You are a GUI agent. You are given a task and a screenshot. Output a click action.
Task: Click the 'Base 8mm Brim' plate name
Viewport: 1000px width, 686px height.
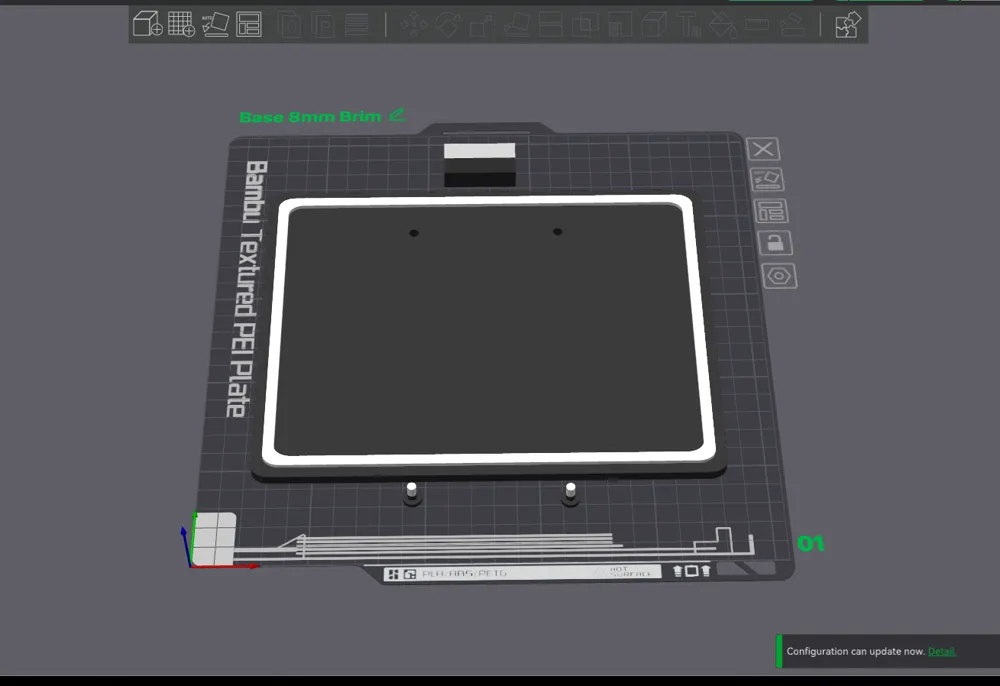tap(310, 117)
